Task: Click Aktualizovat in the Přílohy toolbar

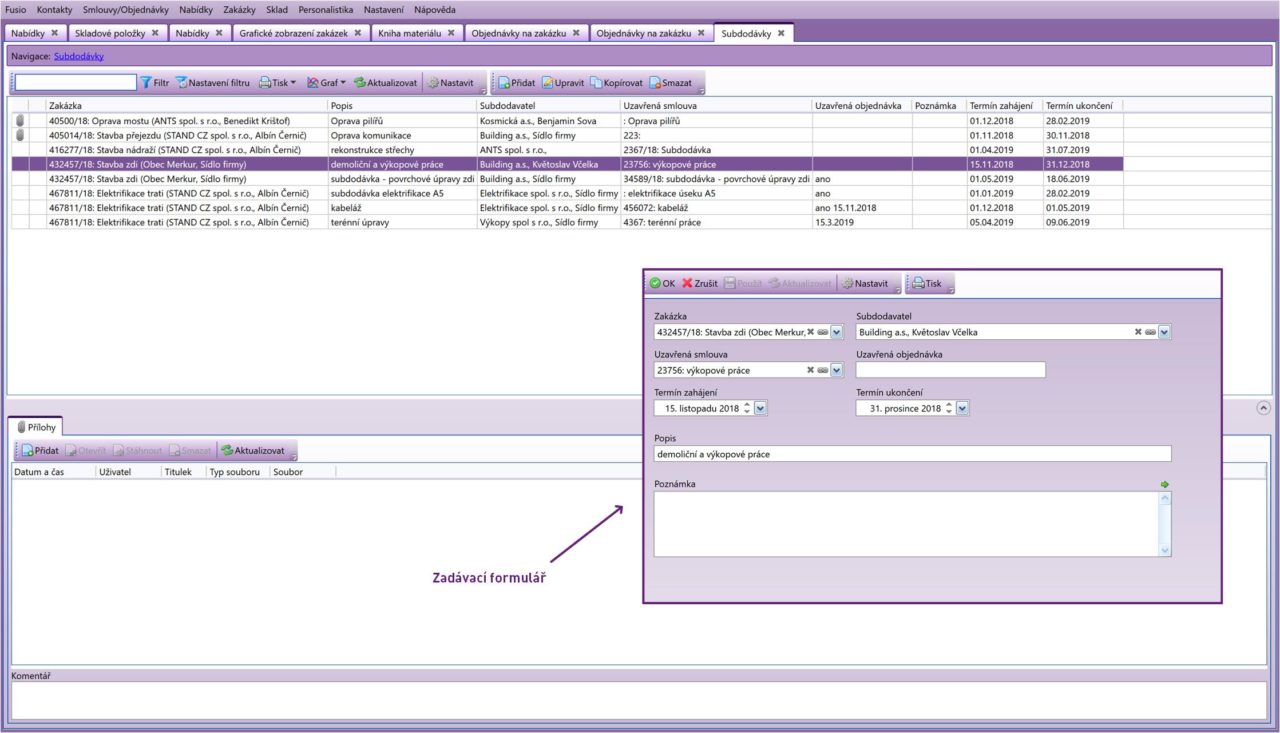Action: (253, 451)
